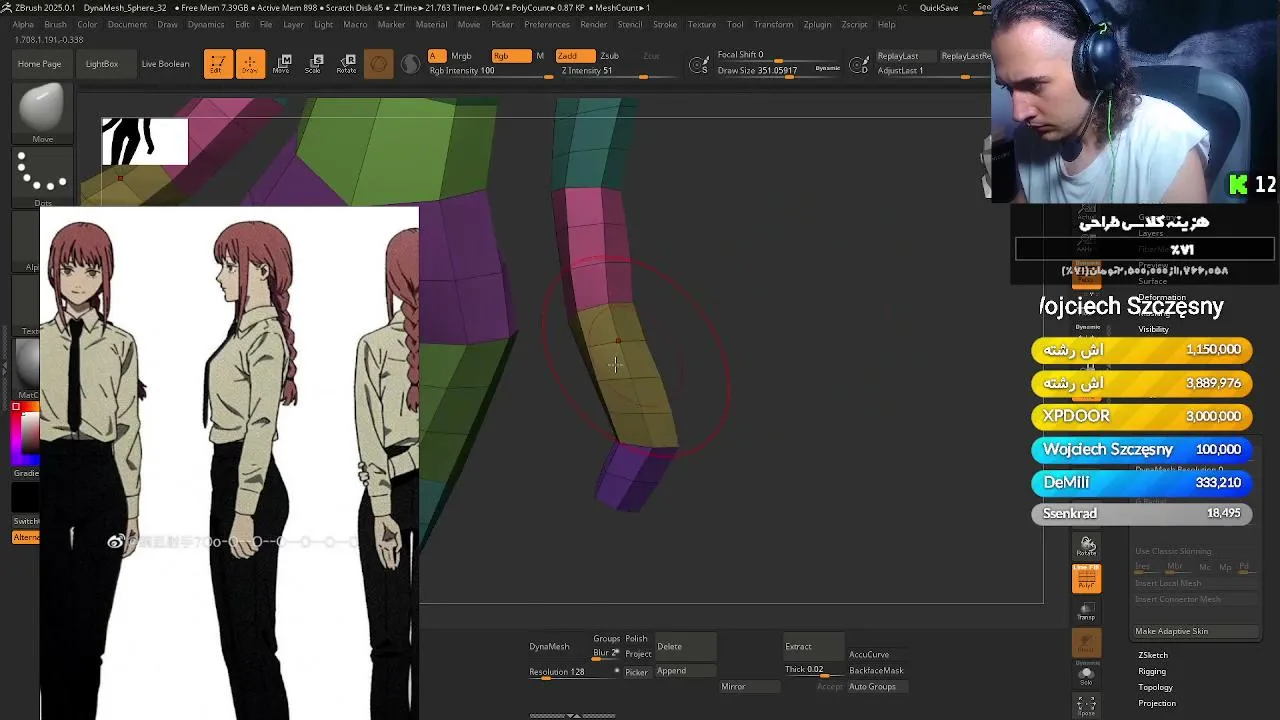Expand the Projection subpalette
Viewport: 1280px width, 720px height.
pos(1157,703)
